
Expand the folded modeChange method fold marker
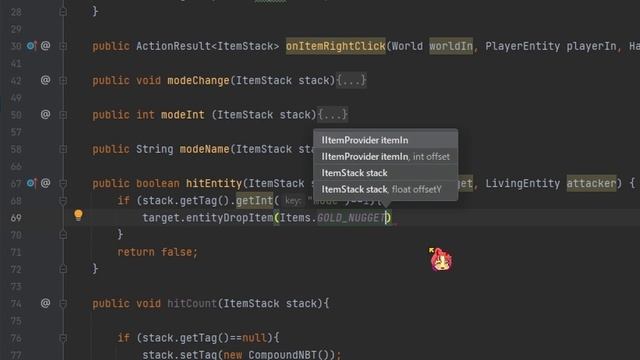tap(63, 80)
